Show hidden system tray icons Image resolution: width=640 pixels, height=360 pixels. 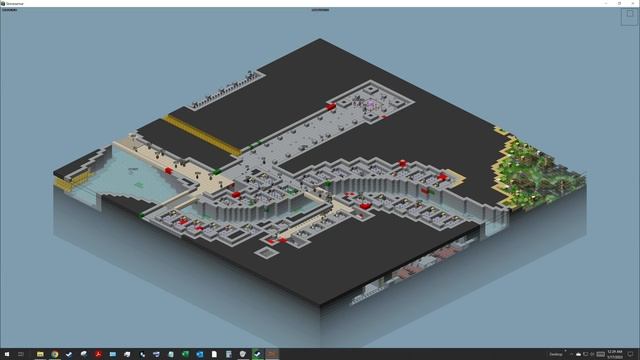click(x=571, y=354)
